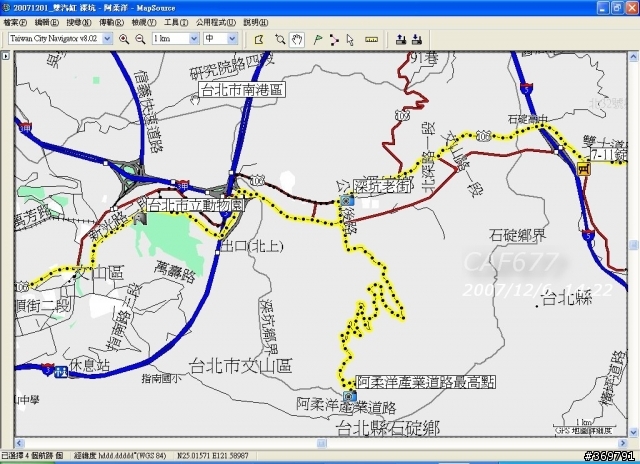
Task: Open the 說明 menu
Action: click(256, 22)
